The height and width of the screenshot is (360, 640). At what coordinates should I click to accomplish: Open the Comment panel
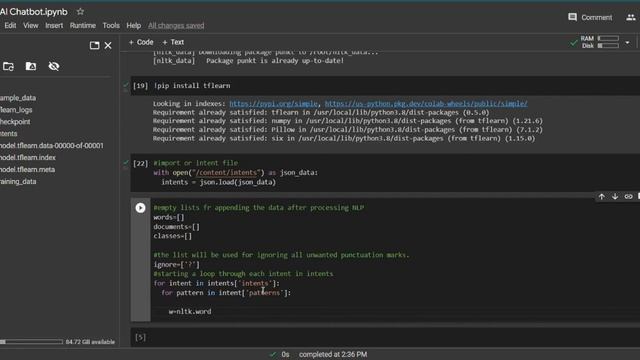[x=590, y=17]
